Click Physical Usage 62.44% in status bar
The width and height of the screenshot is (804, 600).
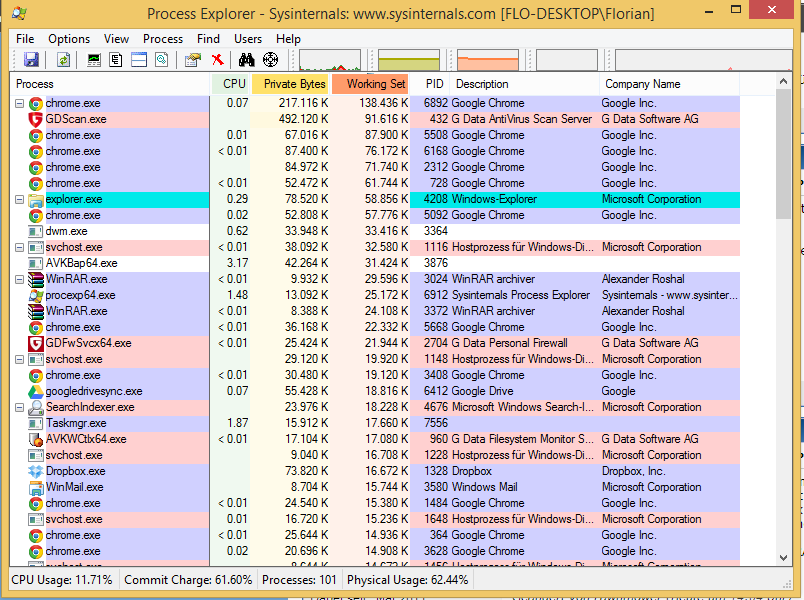(408, 580)
